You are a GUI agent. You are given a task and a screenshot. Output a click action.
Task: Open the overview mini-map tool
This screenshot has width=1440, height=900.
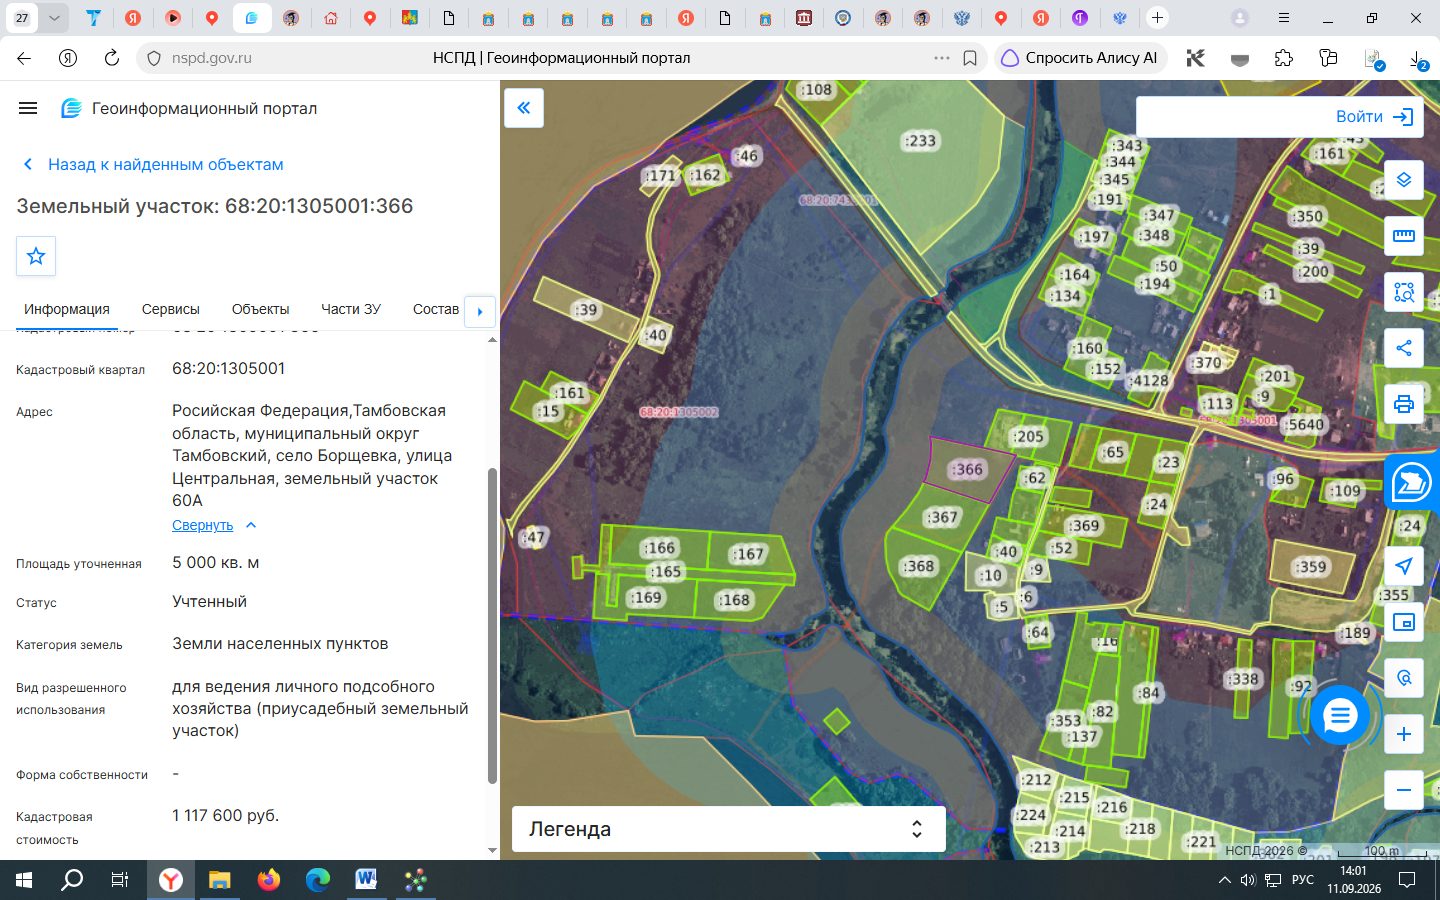(1404, 622)
